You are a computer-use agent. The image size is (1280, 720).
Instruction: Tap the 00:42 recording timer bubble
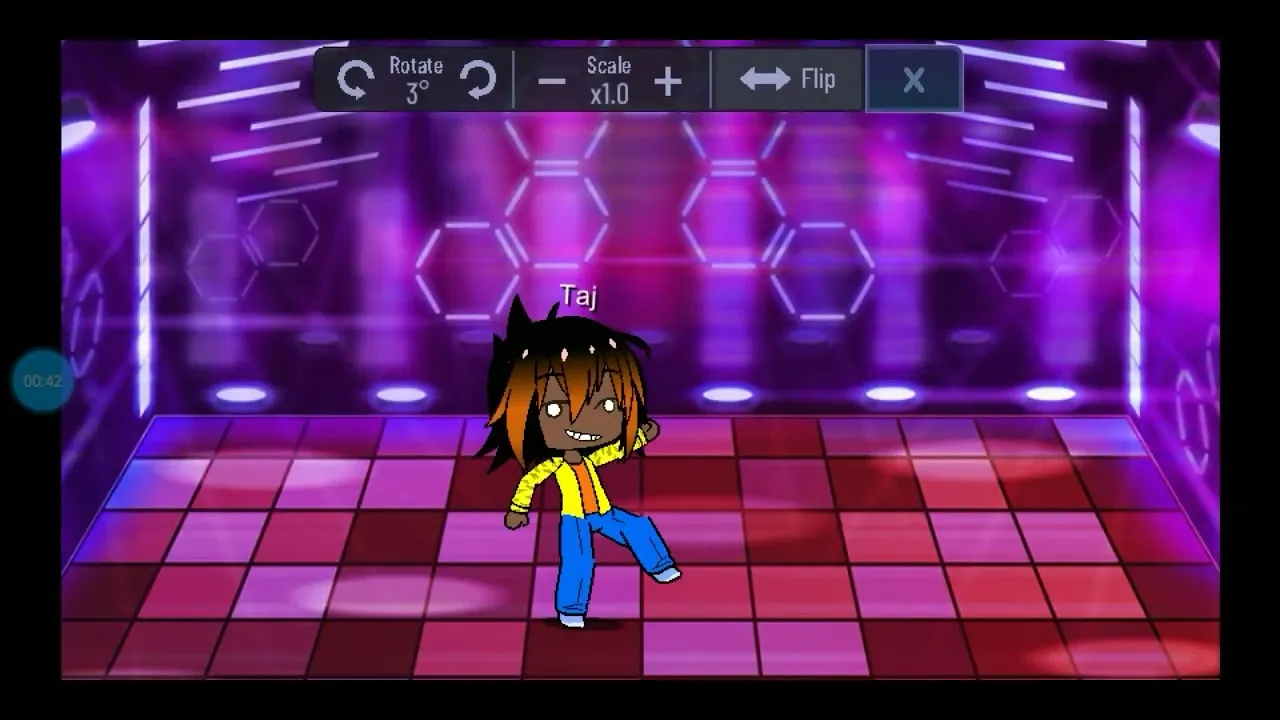pyautogui.click(x=43, y=381)
